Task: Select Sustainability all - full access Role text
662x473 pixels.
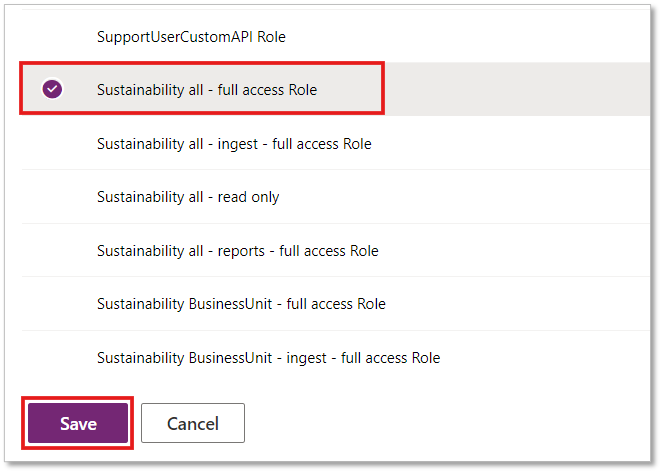Action: coord(207,90)
